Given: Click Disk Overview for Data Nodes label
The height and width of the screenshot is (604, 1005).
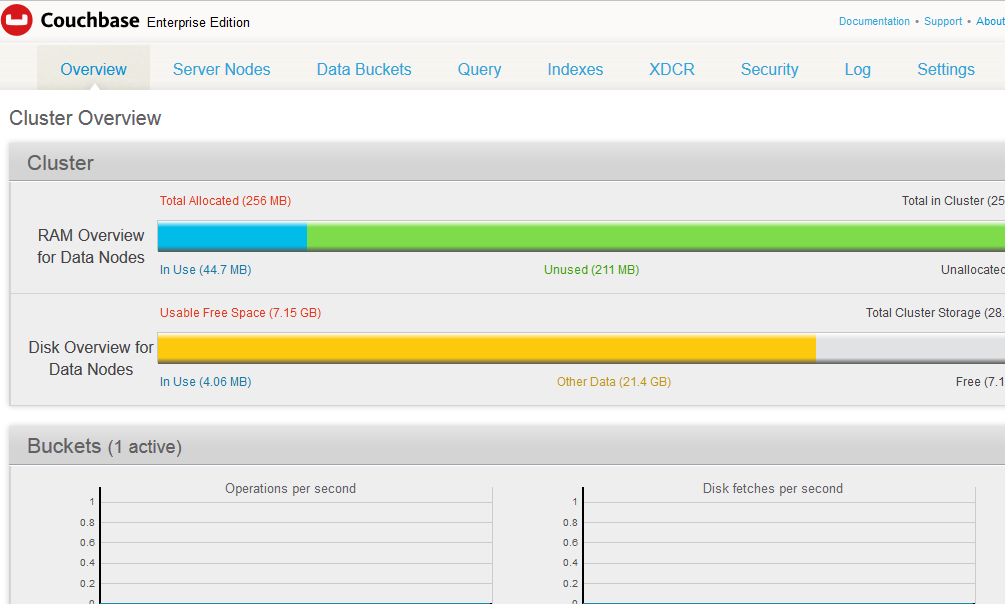Looking at the screenshot, I should 91,358.
